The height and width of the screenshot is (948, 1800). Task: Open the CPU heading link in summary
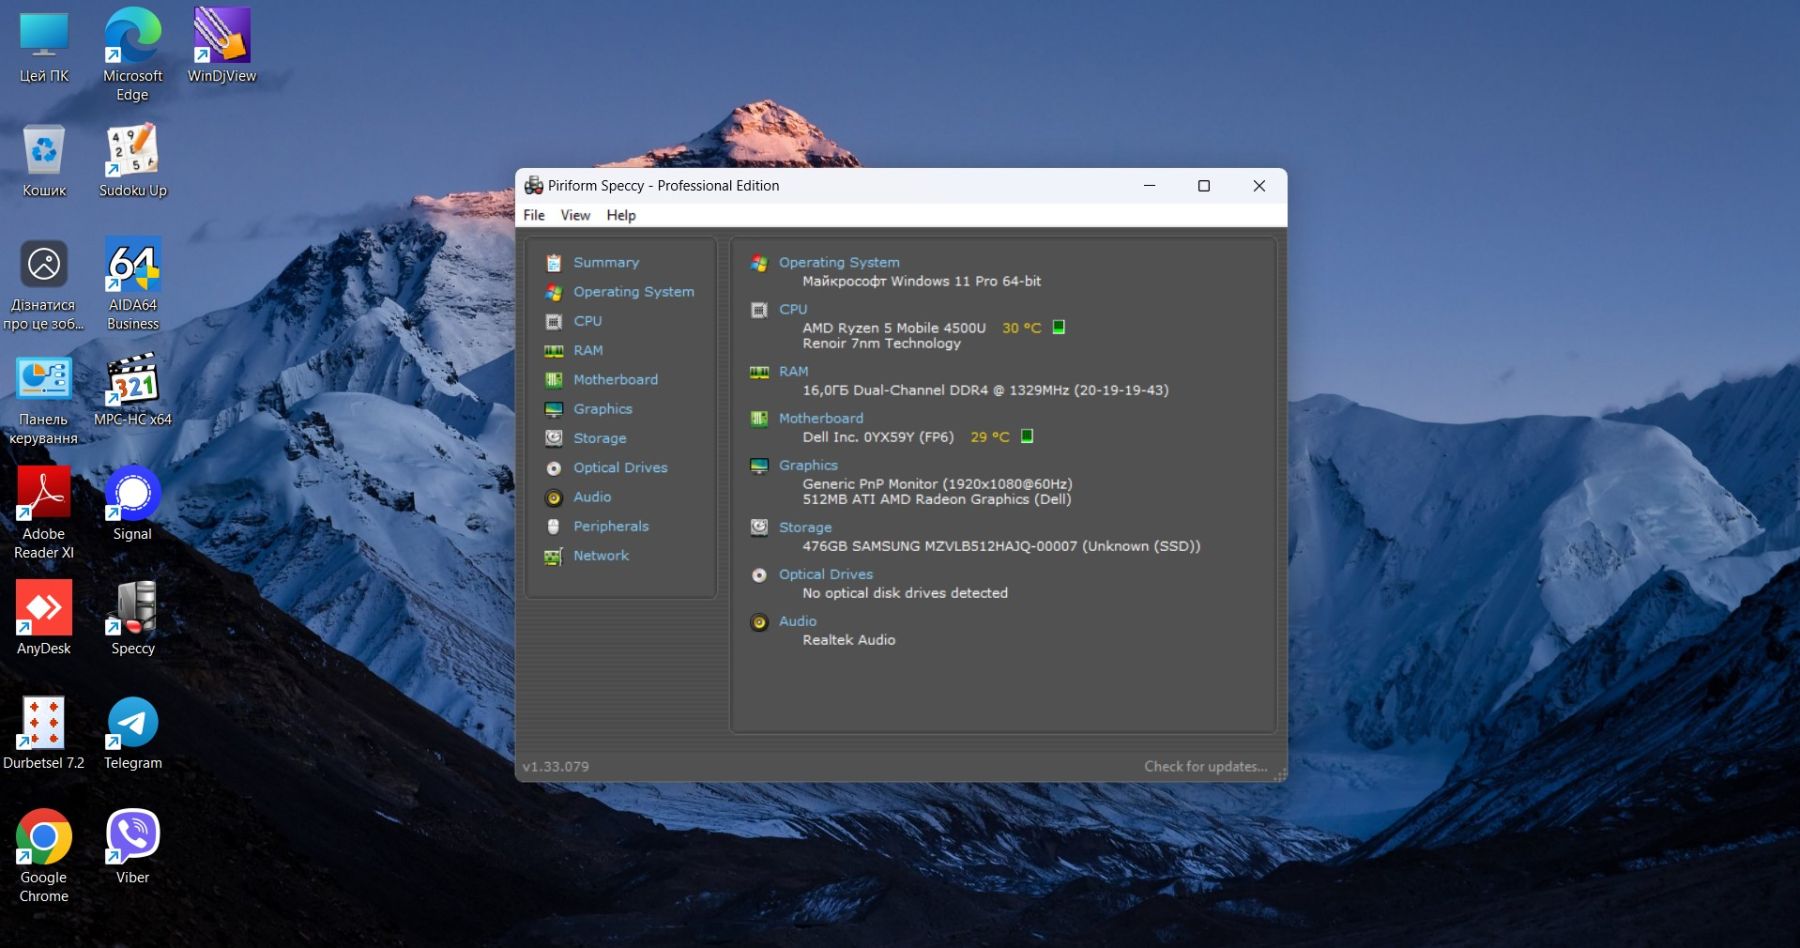pos(793,309)
